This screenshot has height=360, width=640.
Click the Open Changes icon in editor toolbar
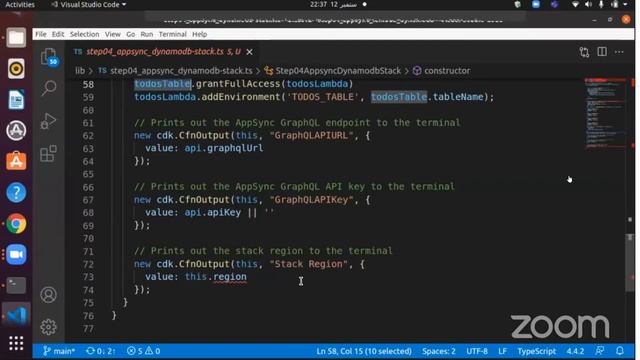tap(584, 52)
